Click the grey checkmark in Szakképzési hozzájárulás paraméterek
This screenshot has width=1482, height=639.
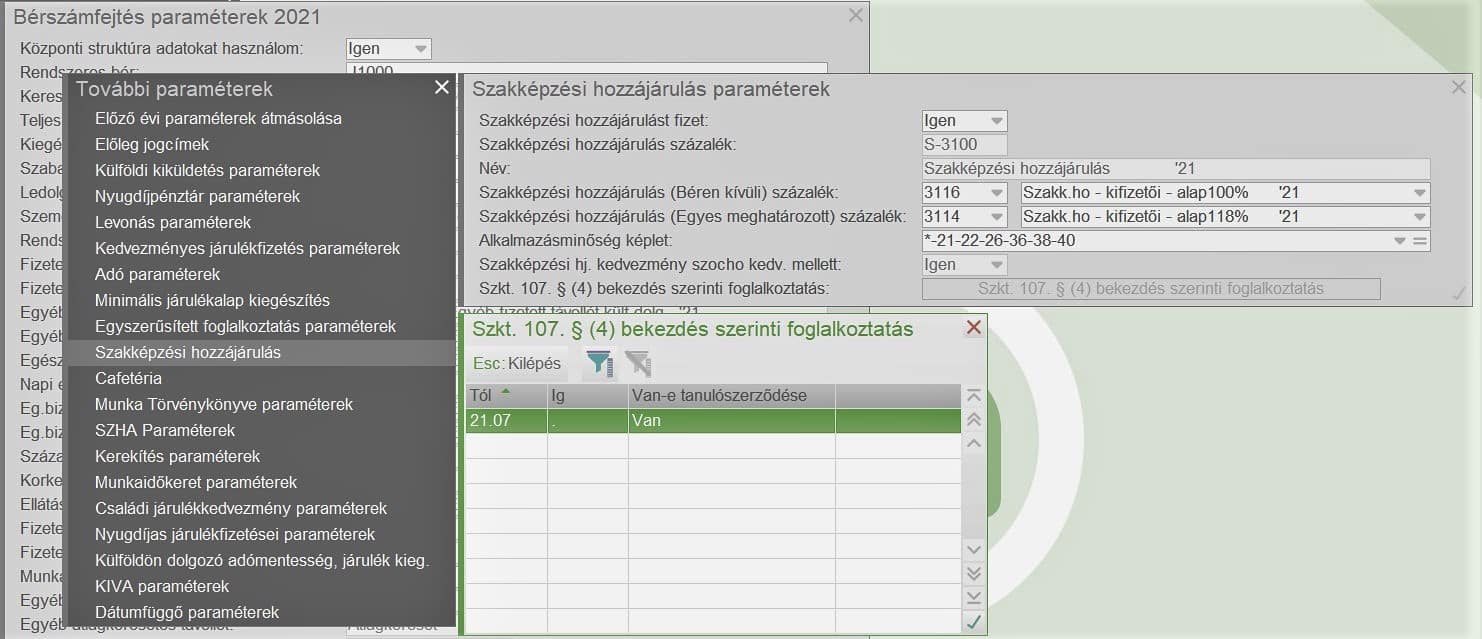tap(1459, 293)
